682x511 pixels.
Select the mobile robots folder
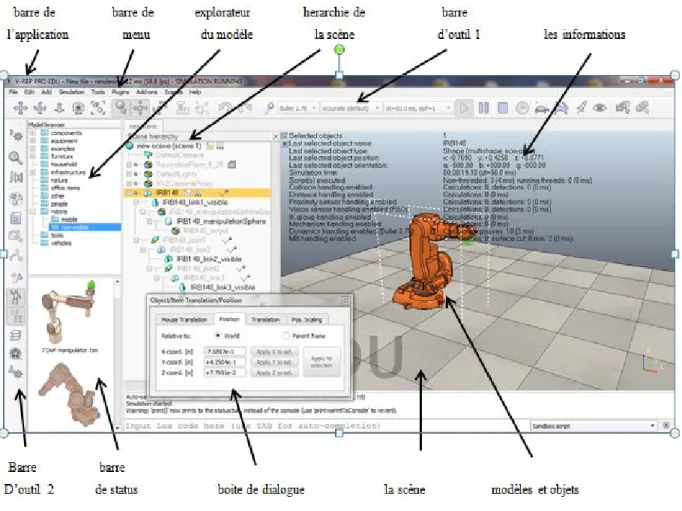(69, 219)
